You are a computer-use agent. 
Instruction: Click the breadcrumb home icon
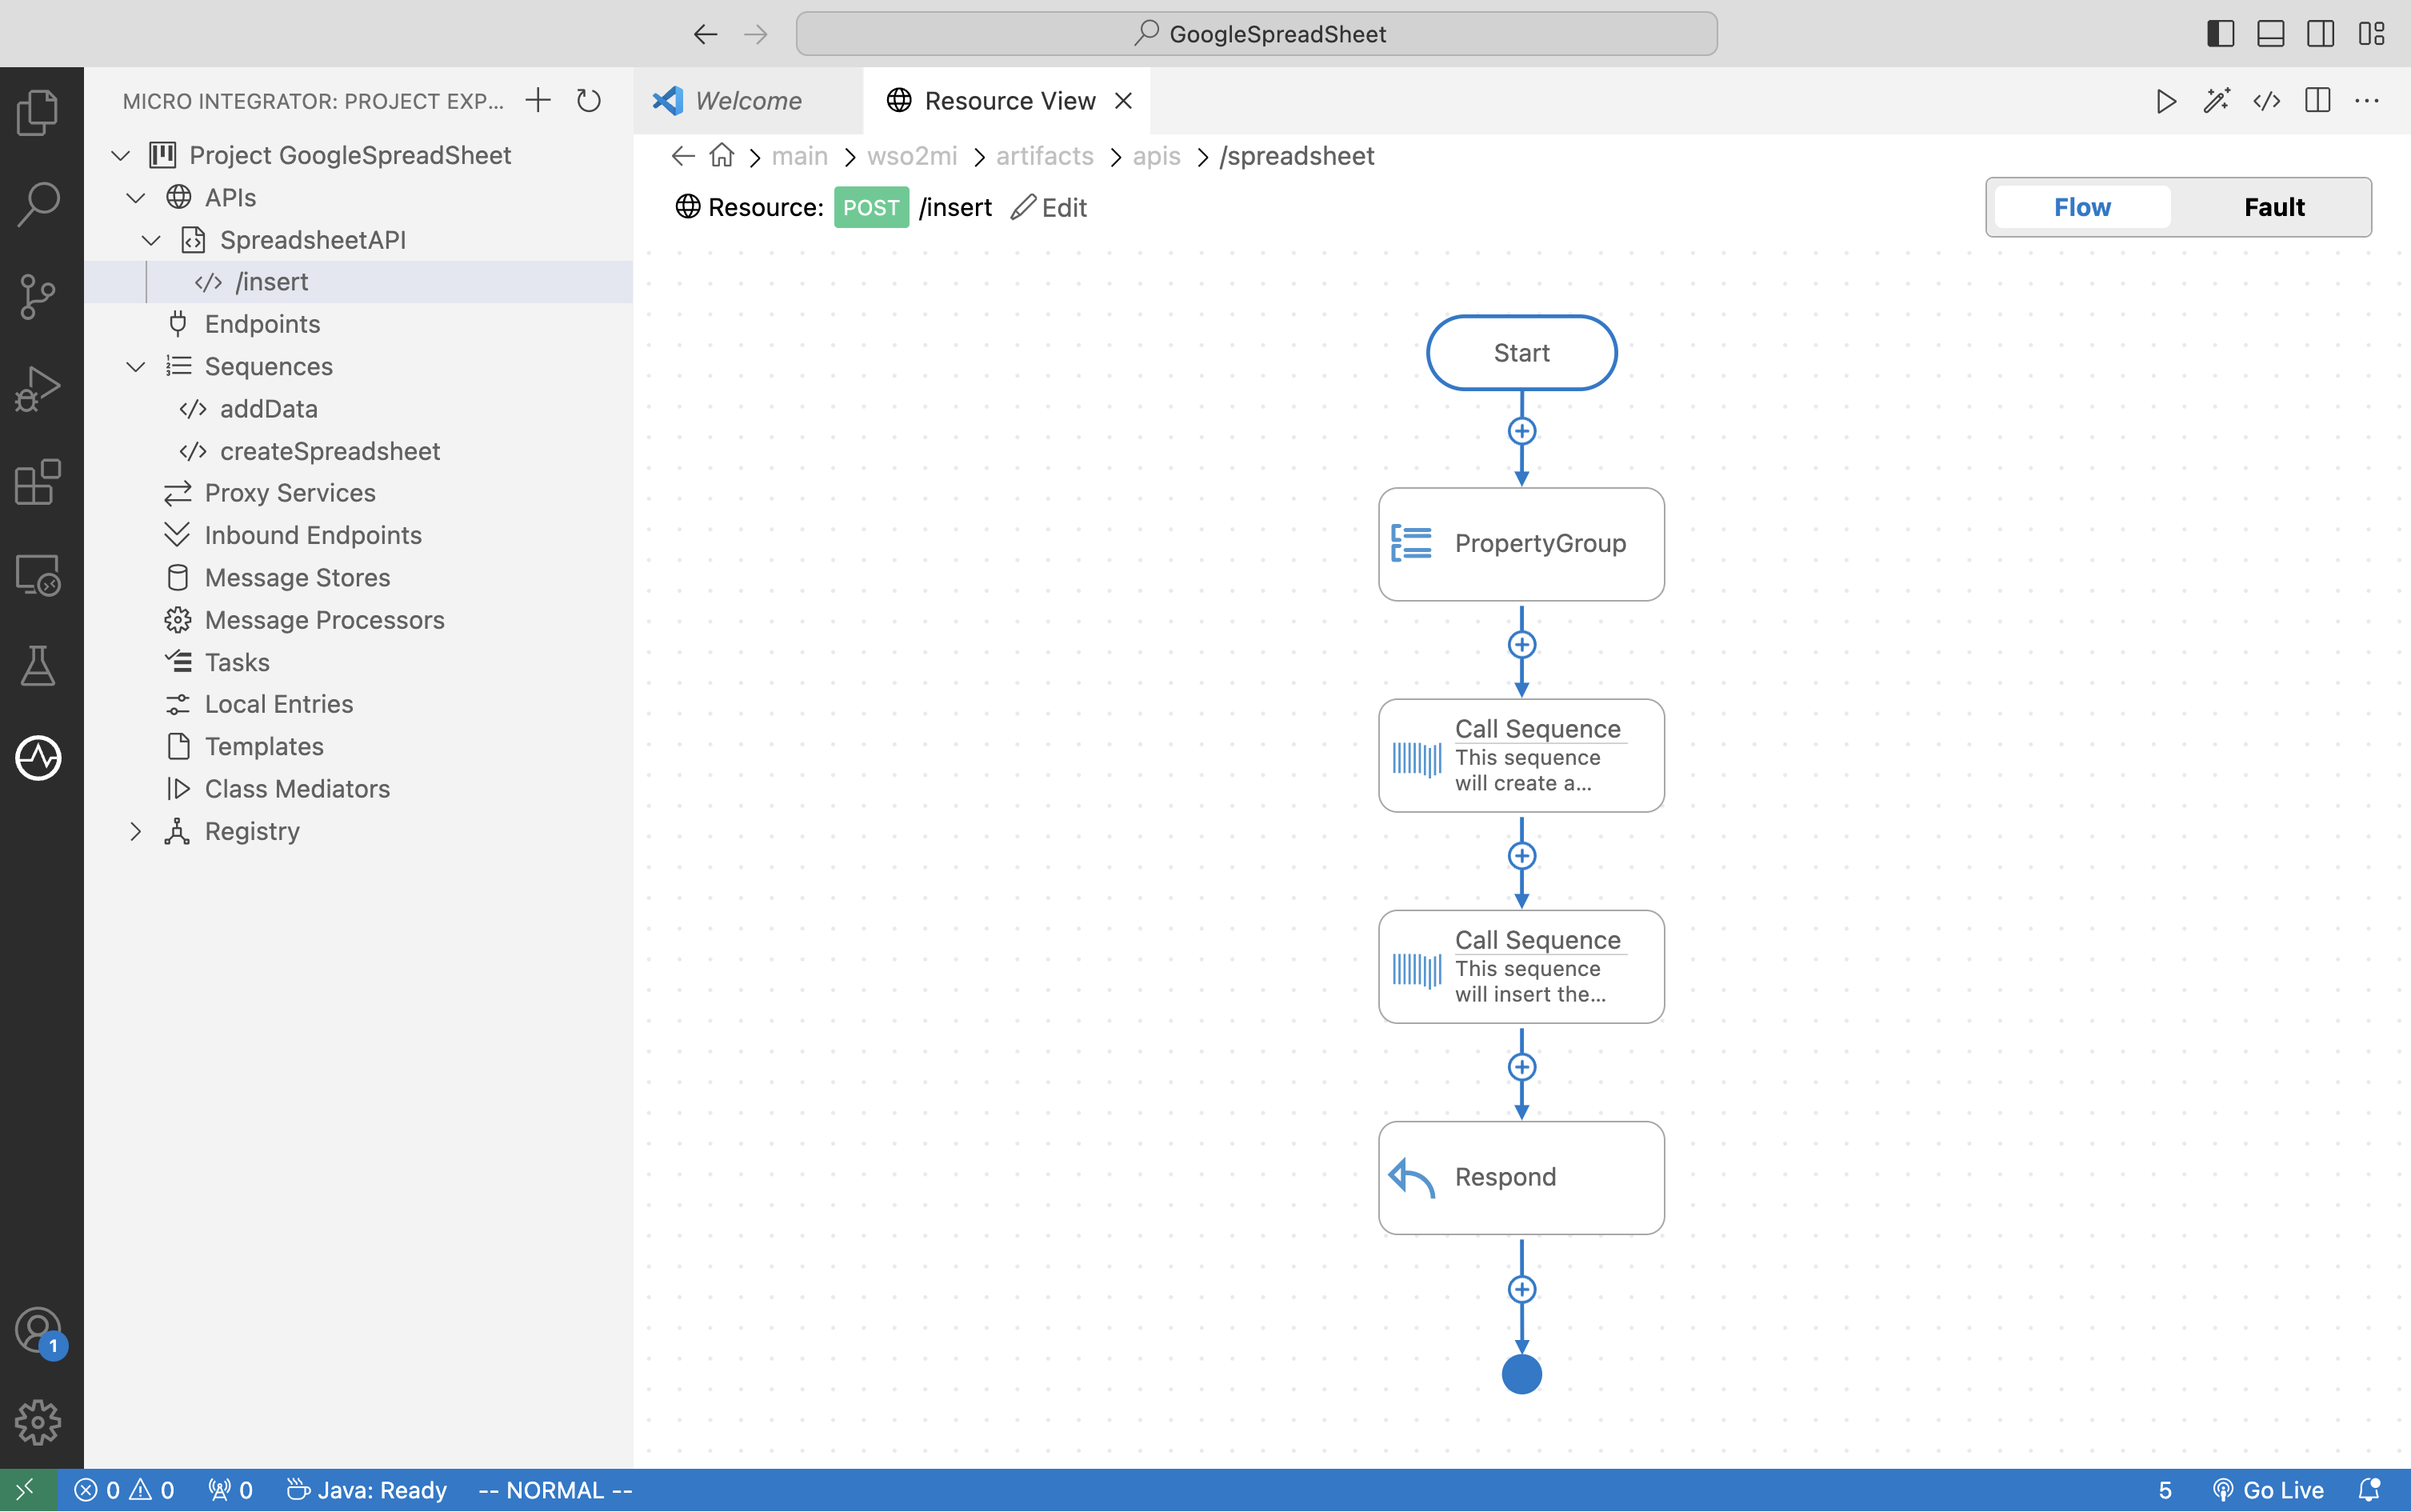[721, 156]
